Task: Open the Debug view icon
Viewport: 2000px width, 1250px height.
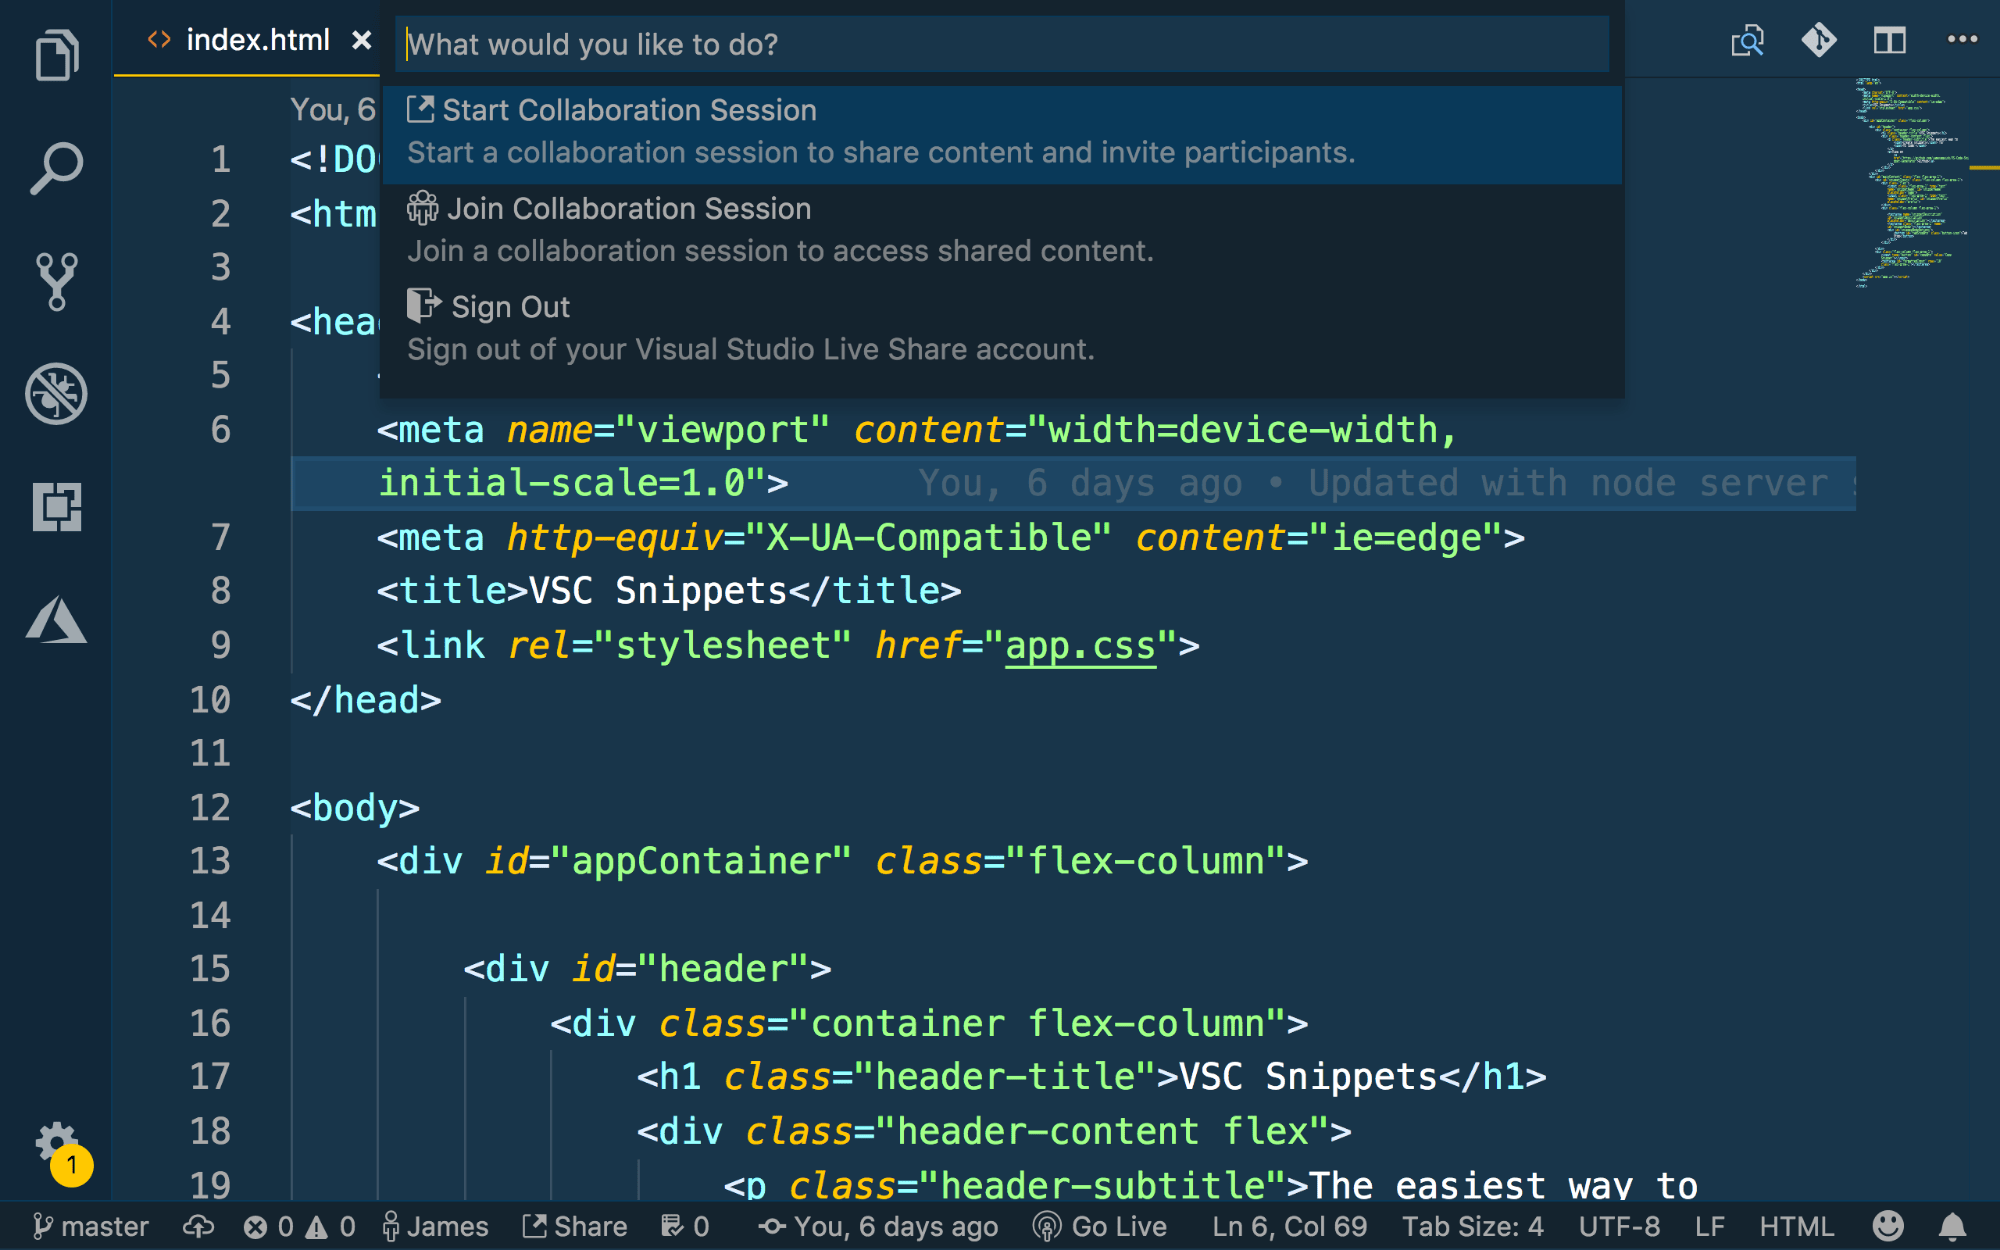Action: (x=56, y=394)
